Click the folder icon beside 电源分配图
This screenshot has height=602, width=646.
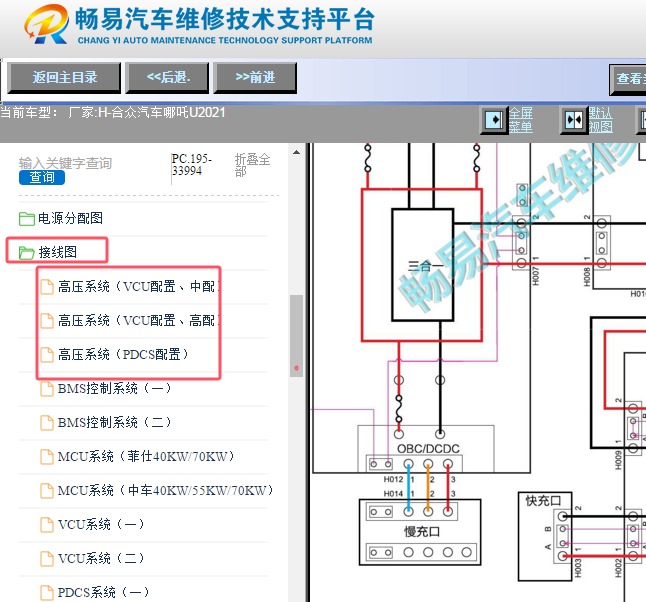27,219
